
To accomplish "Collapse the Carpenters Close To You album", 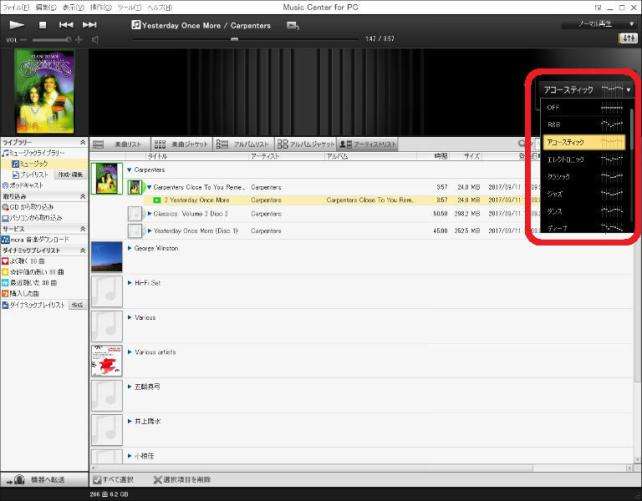I will click(149, 187).
